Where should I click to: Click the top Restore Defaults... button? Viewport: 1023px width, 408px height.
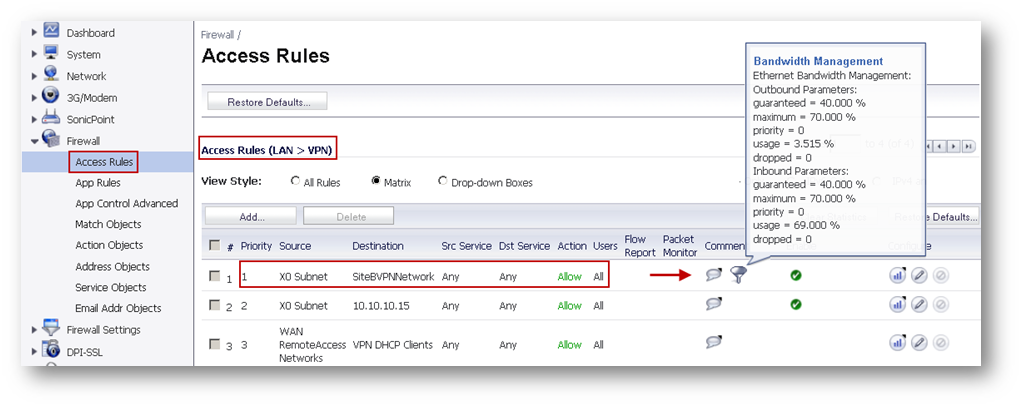tap(267, 102)
